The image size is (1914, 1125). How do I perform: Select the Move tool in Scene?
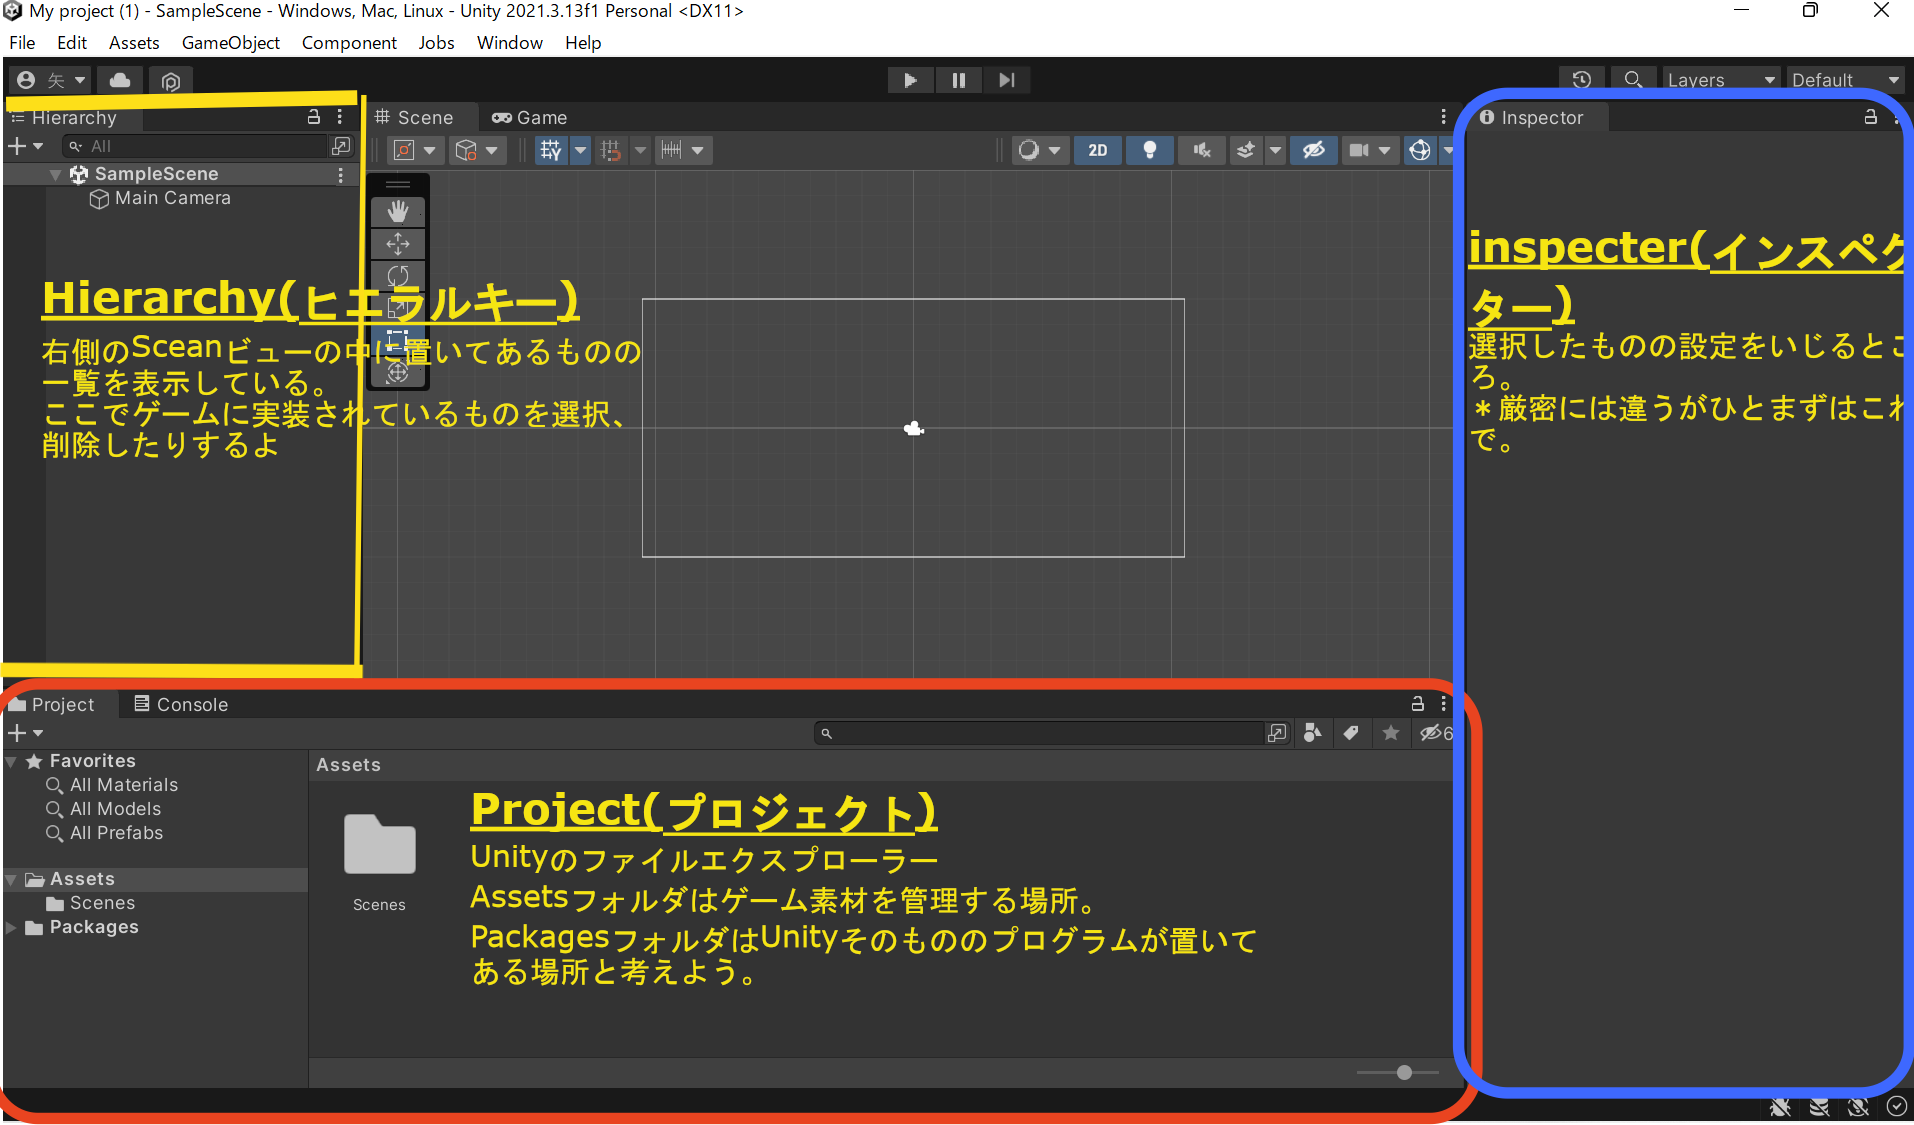tap(398, 244)
